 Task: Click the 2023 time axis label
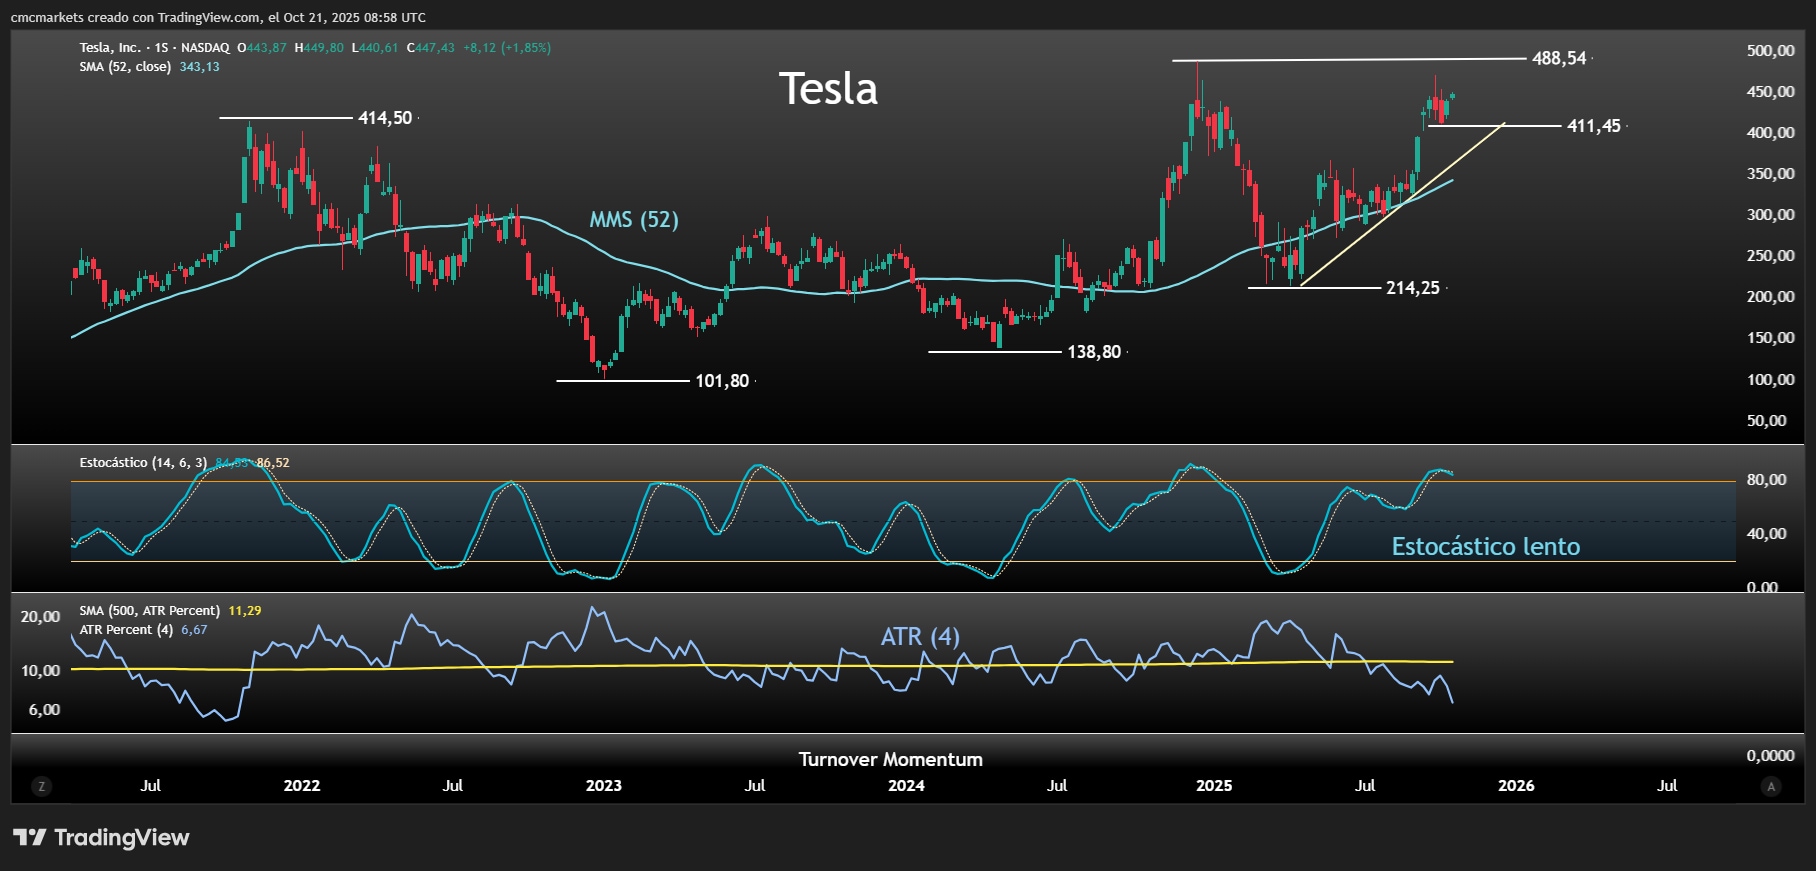pyautogui.click(x=604, y=786)
